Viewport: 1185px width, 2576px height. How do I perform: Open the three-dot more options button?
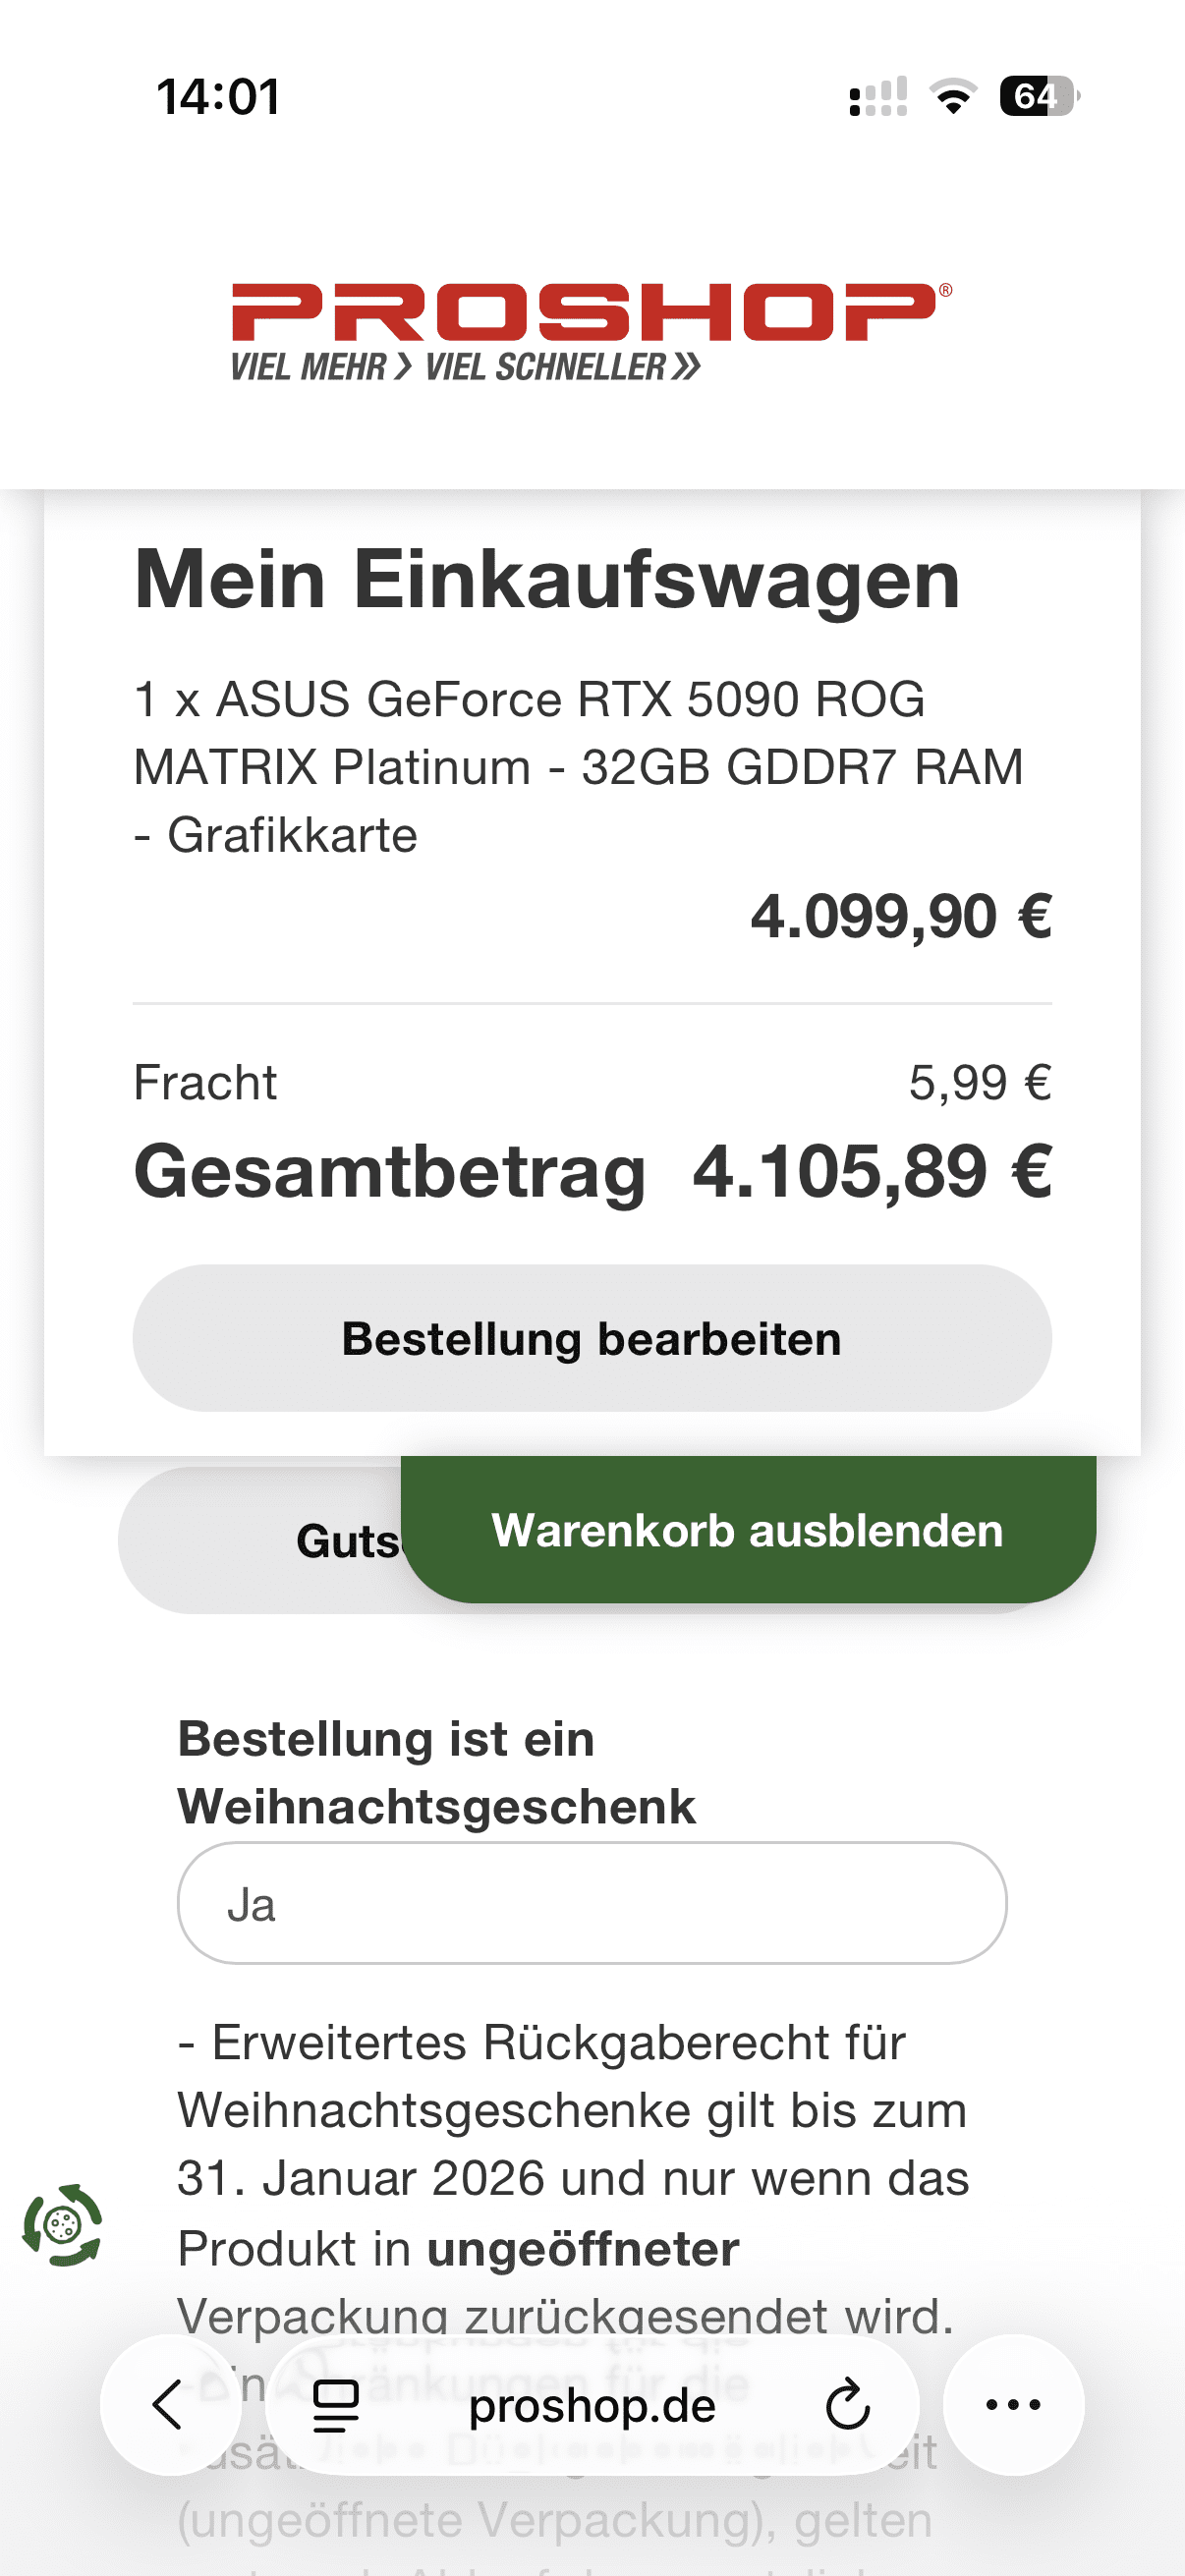pos(1013,2404)
